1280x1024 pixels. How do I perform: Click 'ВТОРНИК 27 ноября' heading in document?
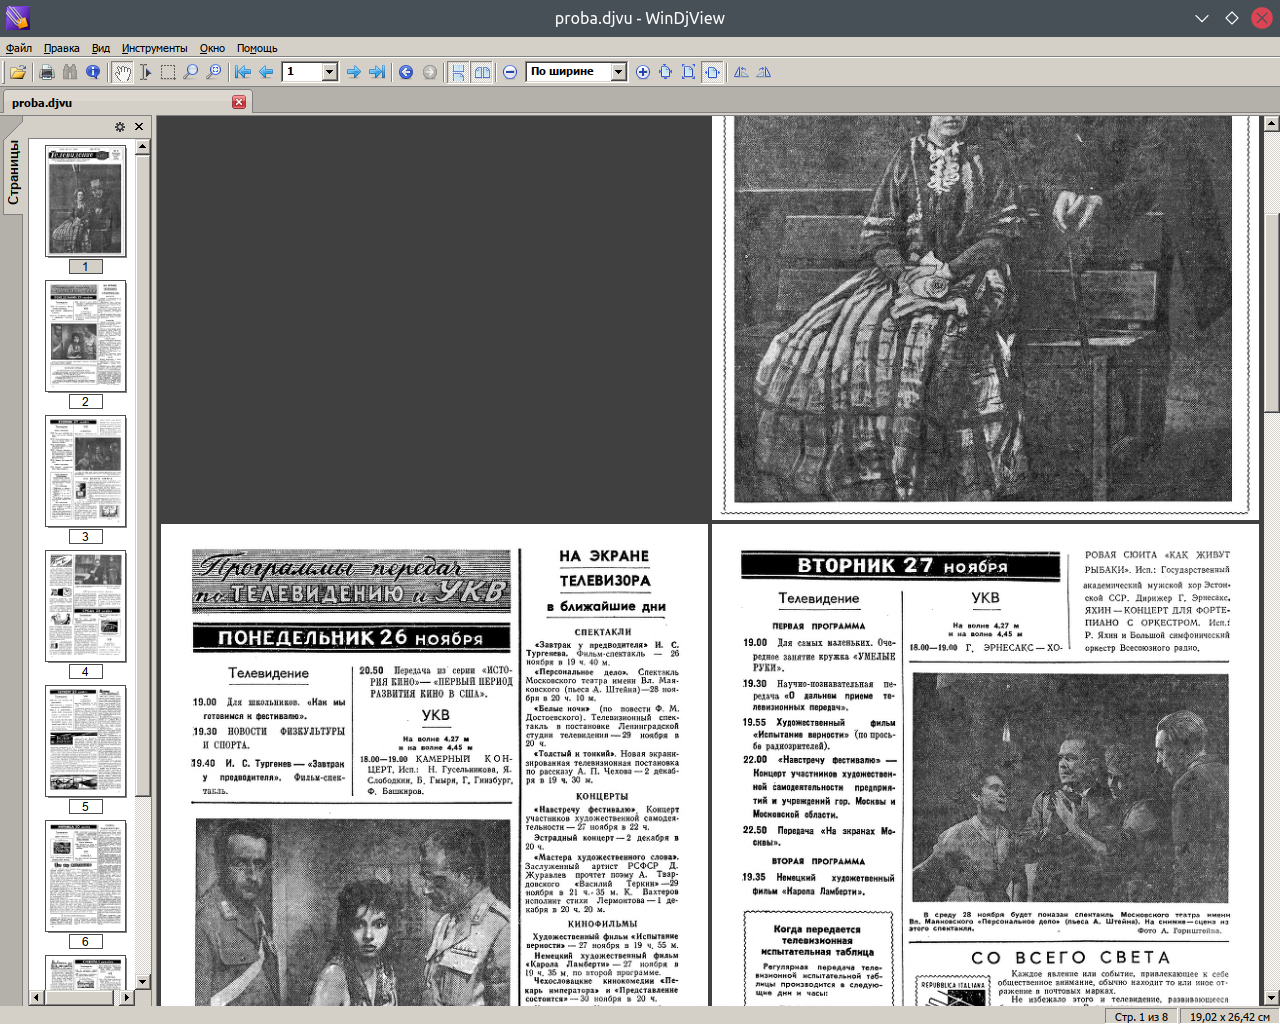[902, 565]
